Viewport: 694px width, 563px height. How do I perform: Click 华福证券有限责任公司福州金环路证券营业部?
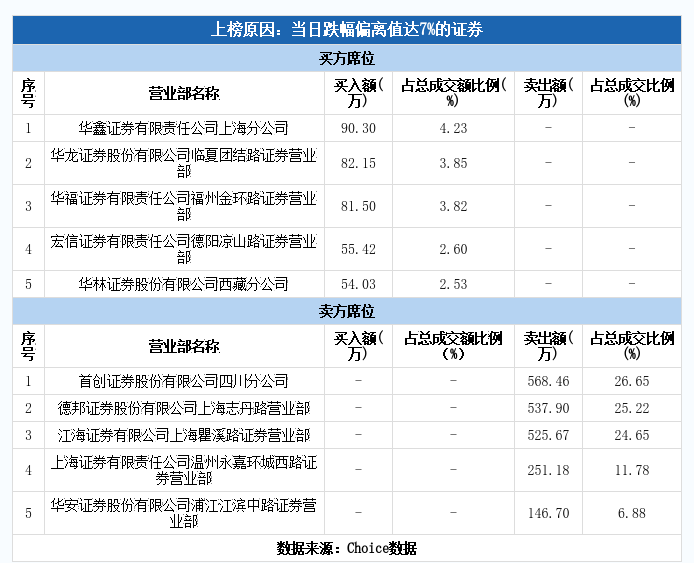[x=184, y=206]
